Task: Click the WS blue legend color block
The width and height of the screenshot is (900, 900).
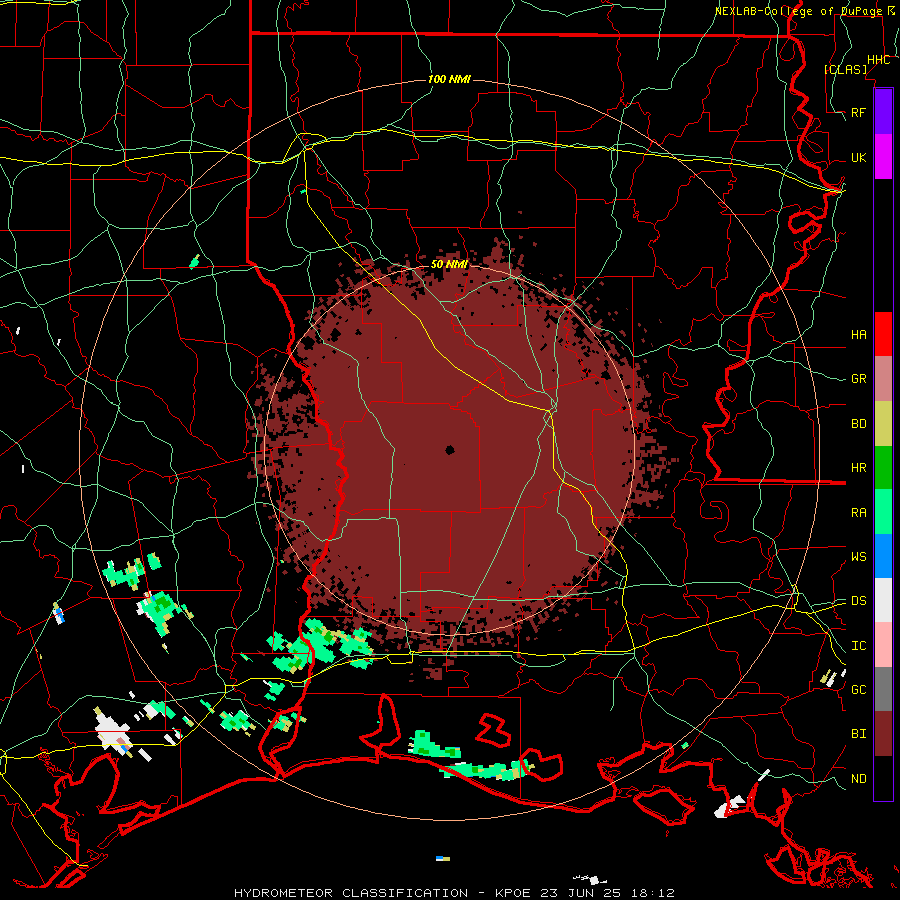Action: [883, 556]
